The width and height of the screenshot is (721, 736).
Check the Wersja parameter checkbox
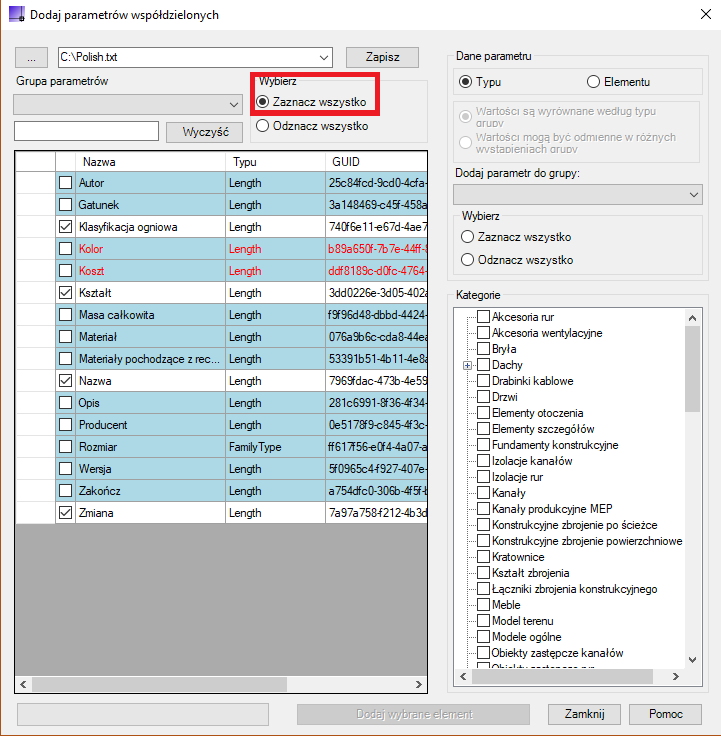click(x=65, y=468)
